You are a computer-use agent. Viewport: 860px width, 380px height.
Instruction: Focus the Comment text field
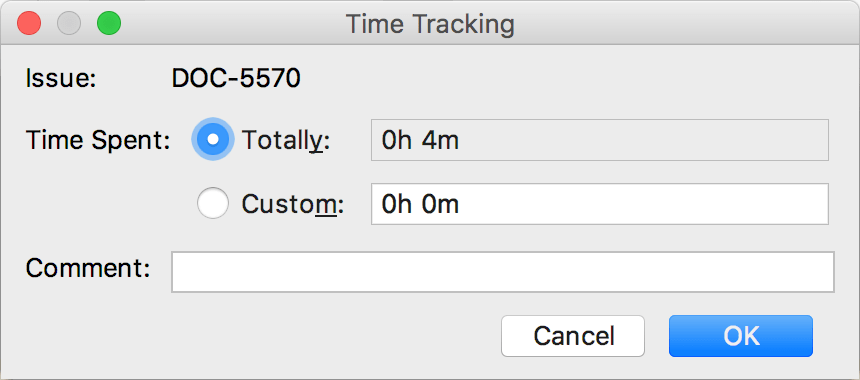(503, 272)
